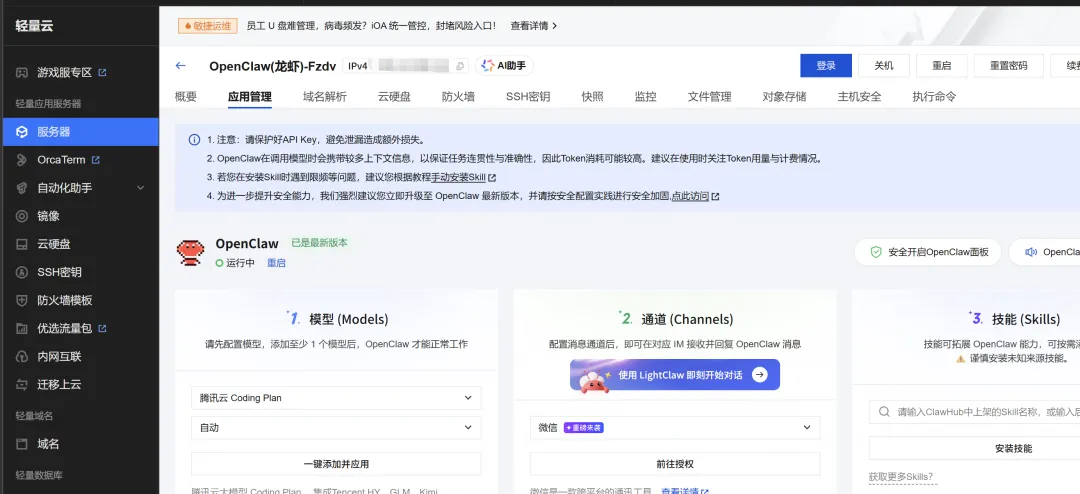Switch to the 防火墙 tab
Screen dimensions: 1080x494
pos(458,96)
